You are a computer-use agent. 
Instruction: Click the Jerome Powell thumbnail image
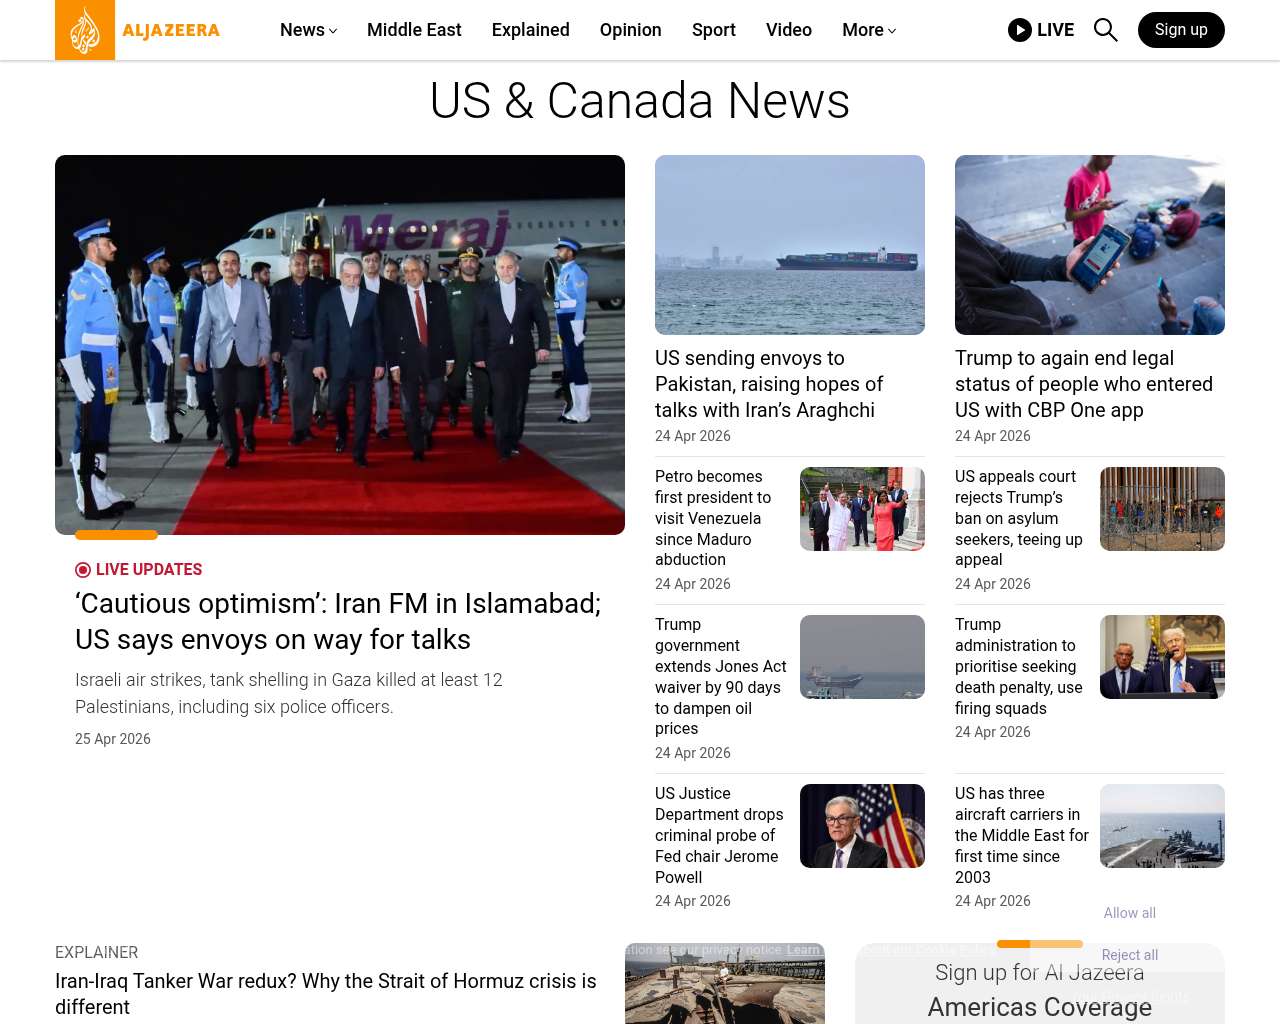pyautogui.click(x=861, y=826)
